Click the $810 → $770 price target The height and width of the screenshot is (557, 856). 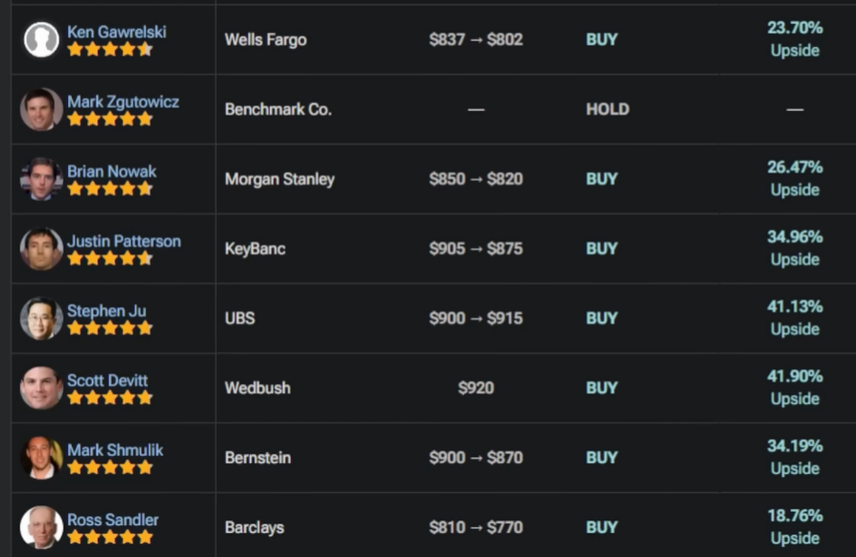tap(476, 527)
